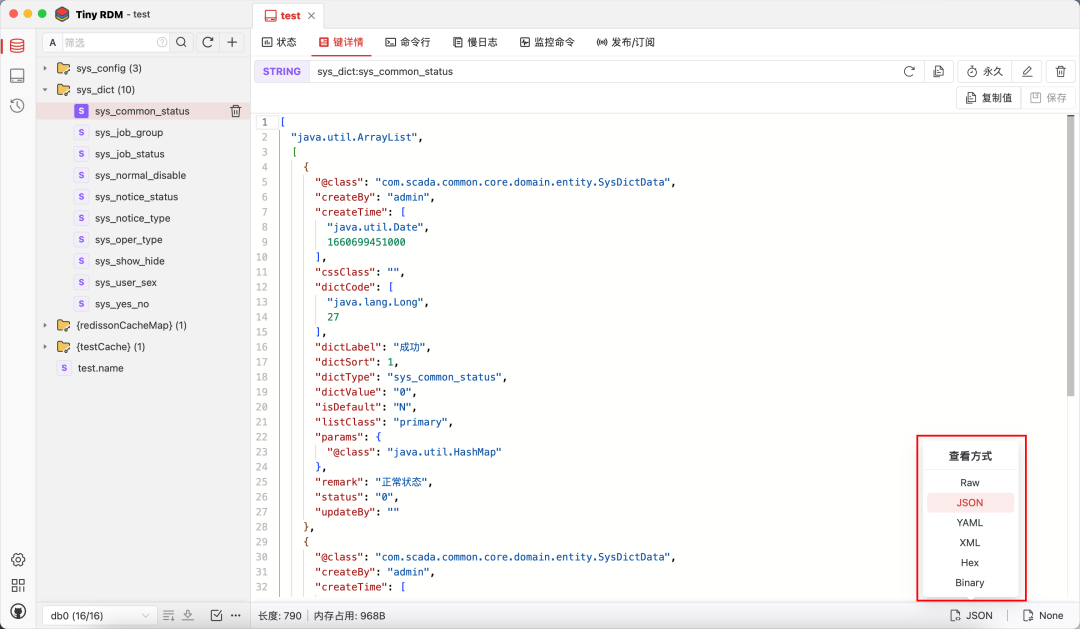The width and height of the screenshot is (1080, 629).
Task: Delete the key via the trash icon toolbar
Action: pos(1059,71)
